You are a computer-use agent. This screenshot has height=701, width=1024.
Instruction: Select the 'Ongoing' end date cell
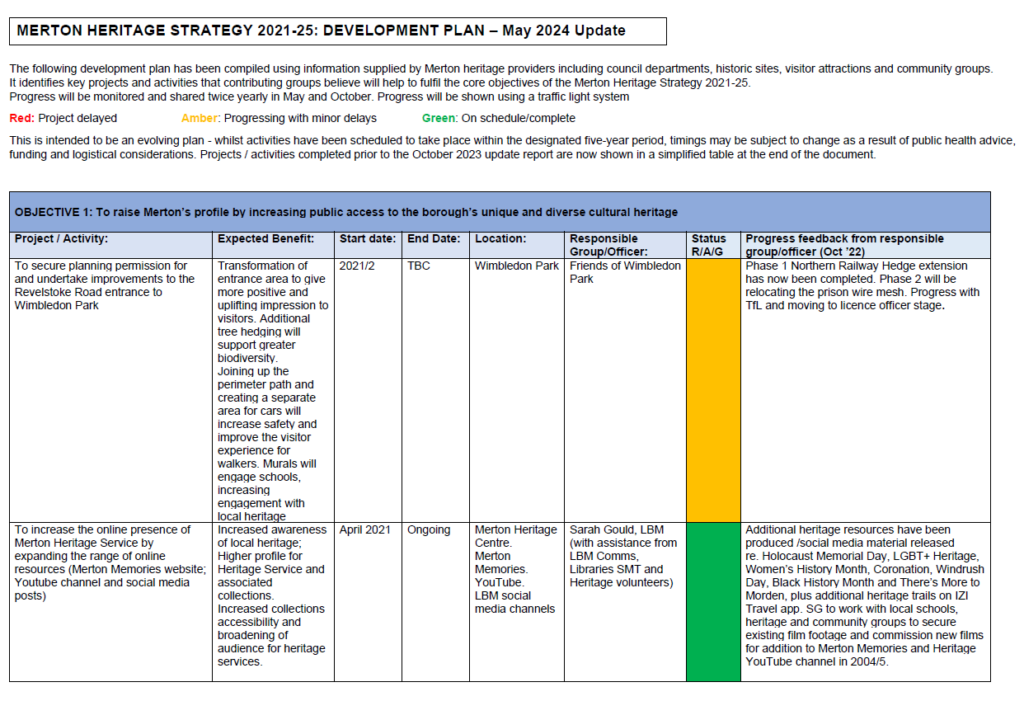click(x=429, y=530)
